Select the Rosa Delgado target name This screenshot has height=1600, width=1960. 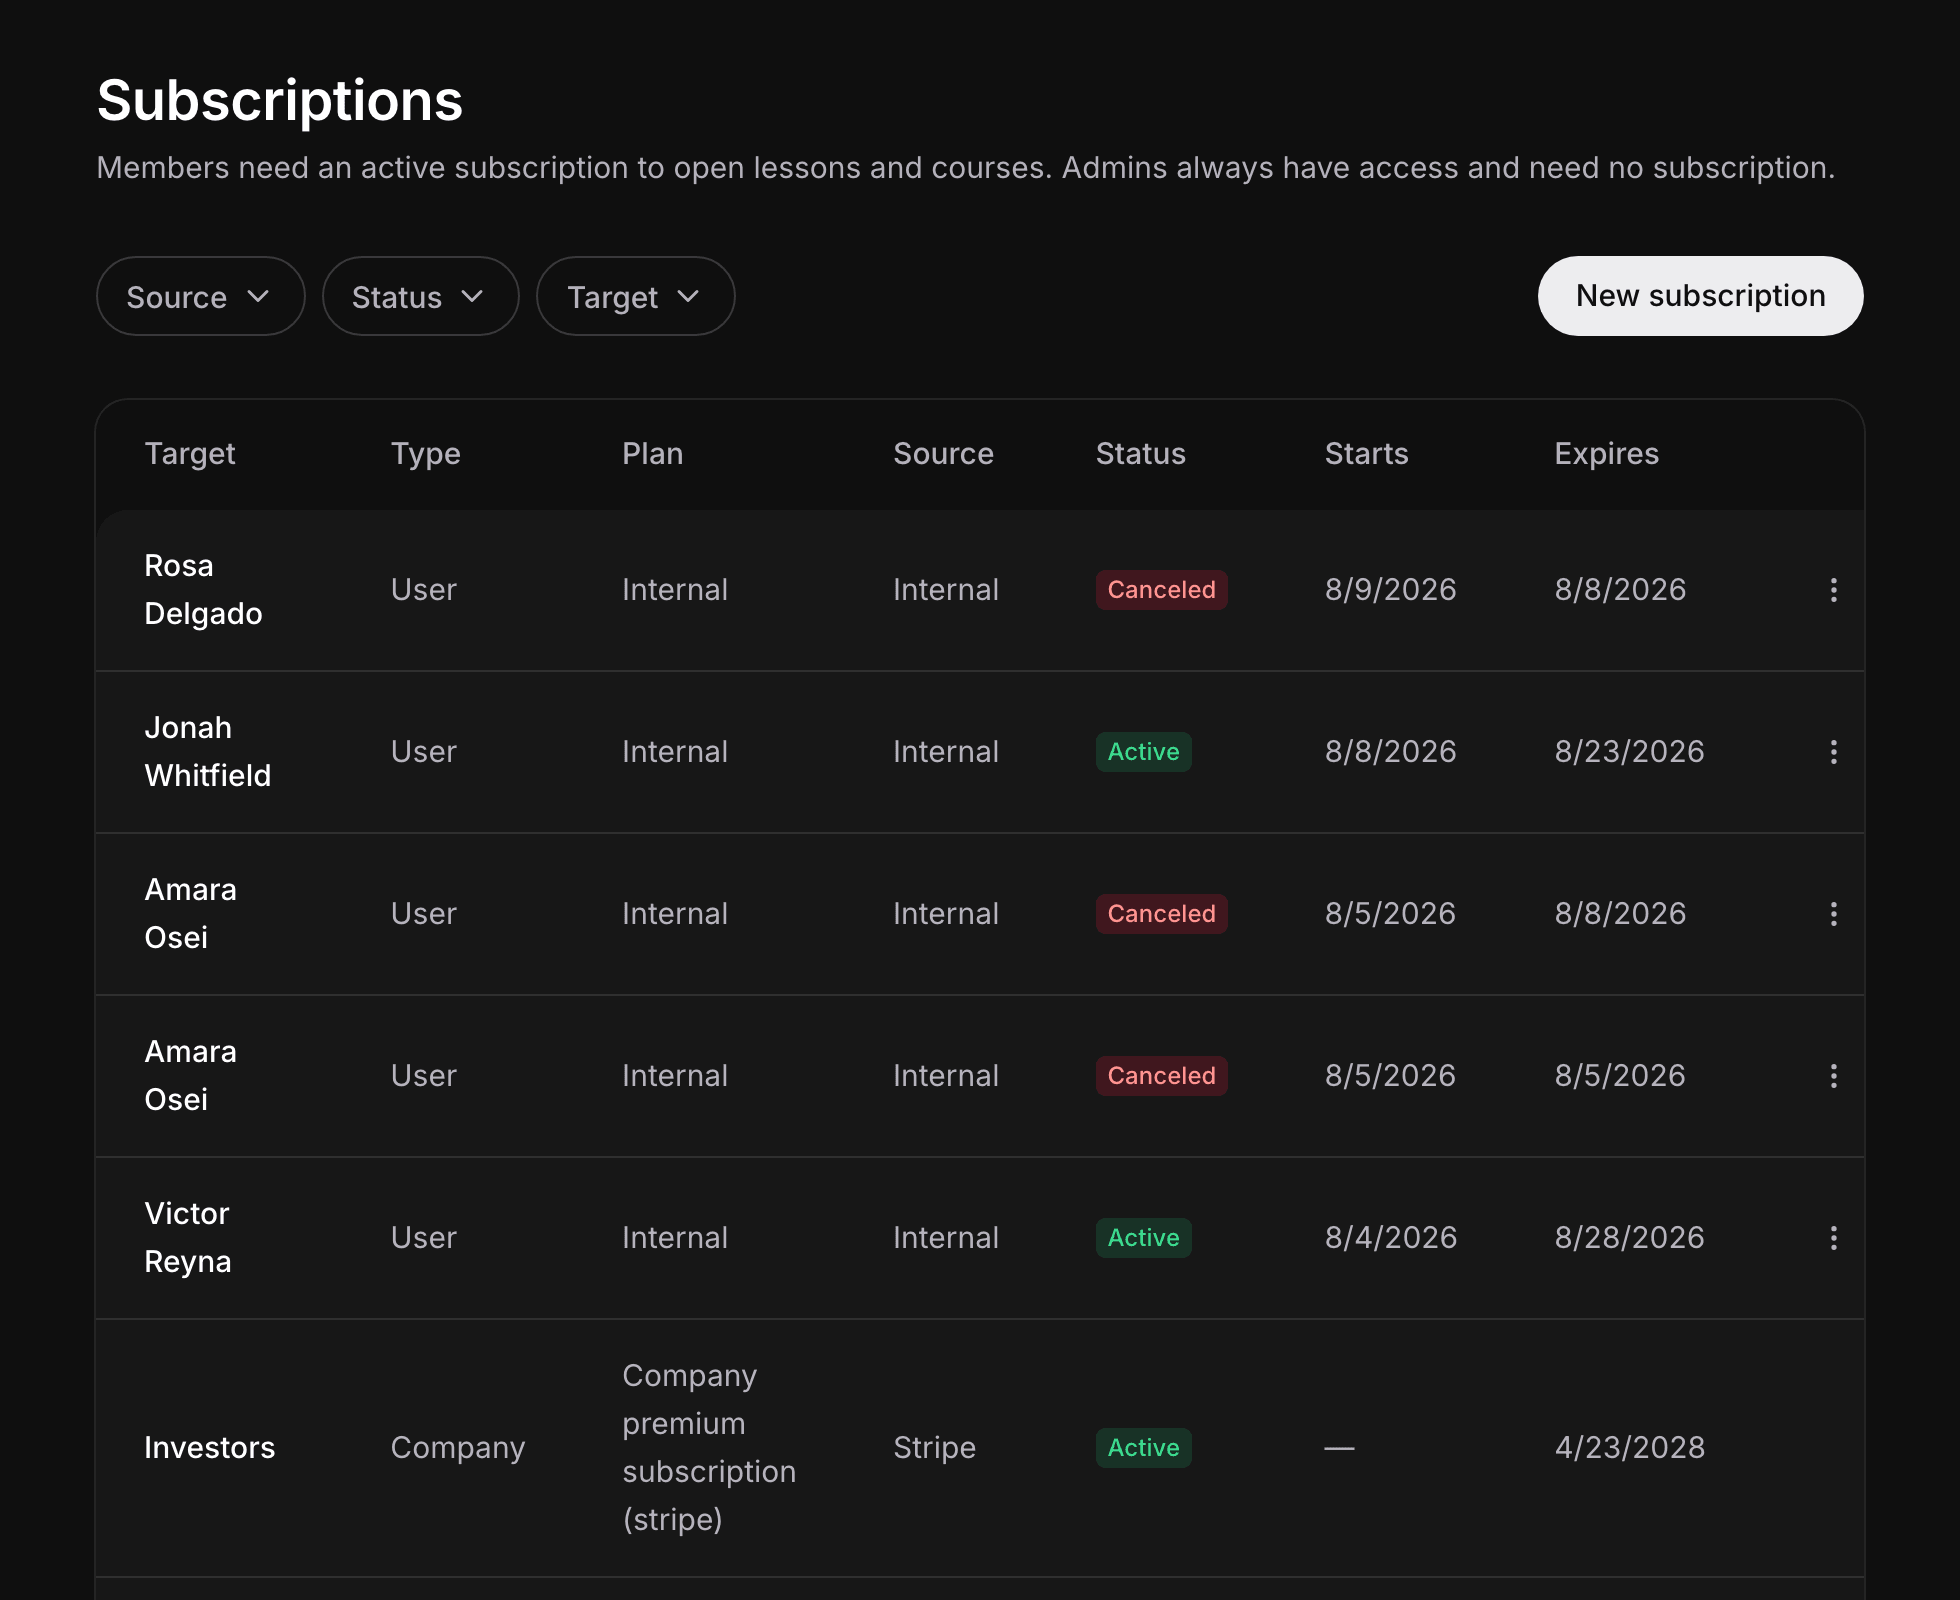click(203, 590)
